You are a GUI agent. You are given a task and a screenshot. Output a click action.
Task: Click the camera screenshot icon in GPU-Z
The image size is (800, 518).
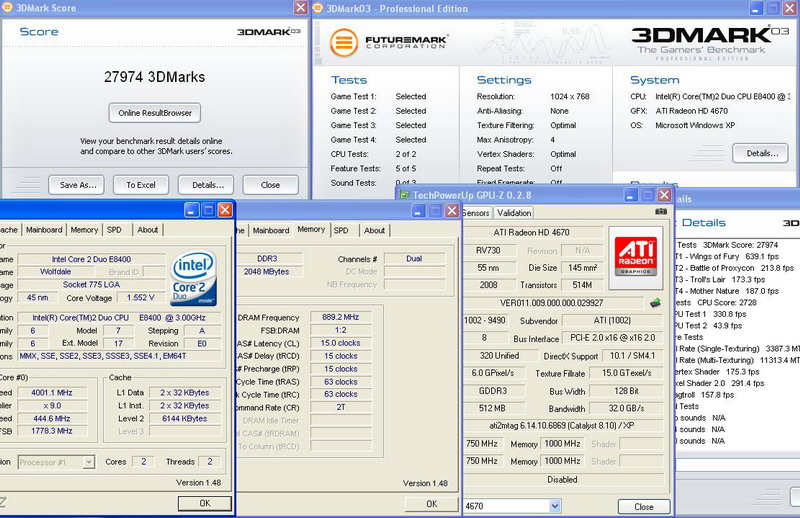[661, 212]
